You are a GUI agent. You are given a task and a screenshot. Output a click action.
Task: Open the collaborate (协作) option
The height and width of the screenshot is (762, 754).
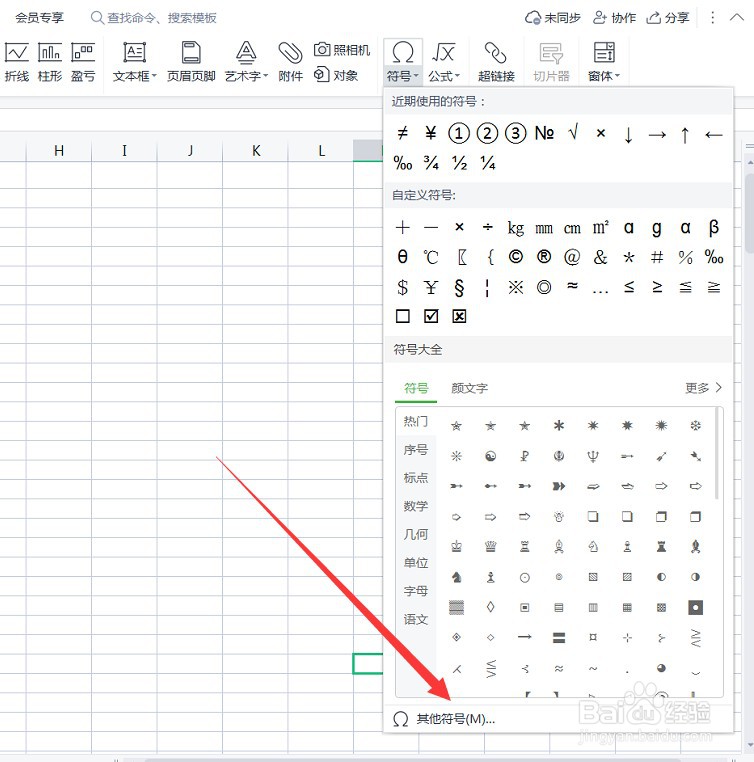click(615, 18)
